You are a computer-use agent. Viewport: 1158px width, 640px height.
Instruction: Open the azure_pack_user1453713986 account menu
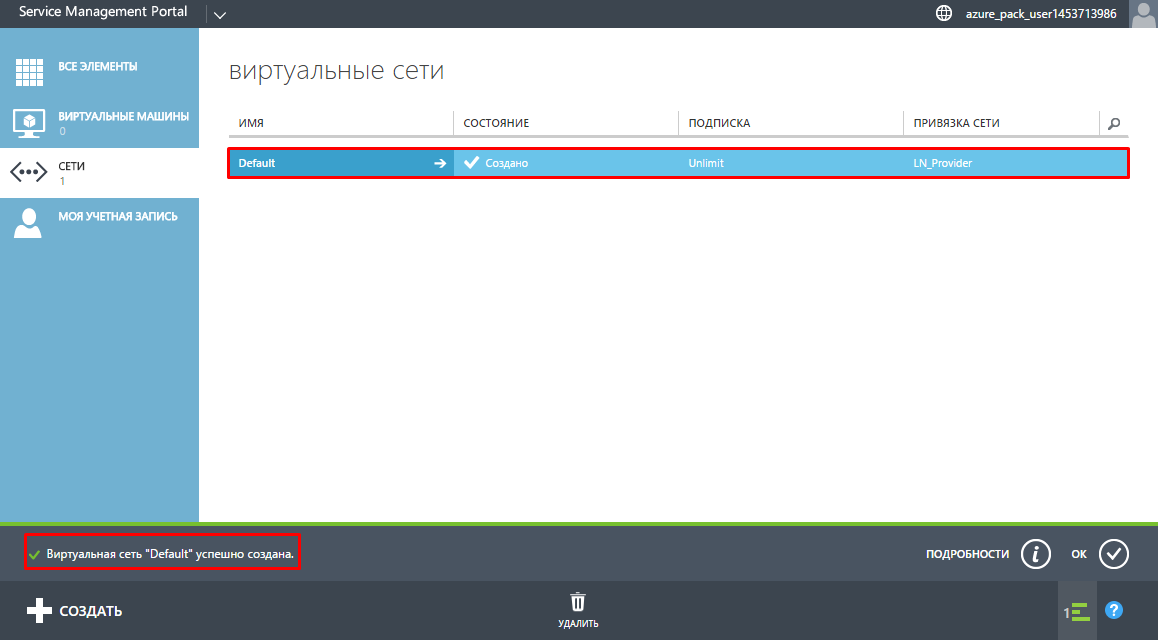(x=1040, y=14)
